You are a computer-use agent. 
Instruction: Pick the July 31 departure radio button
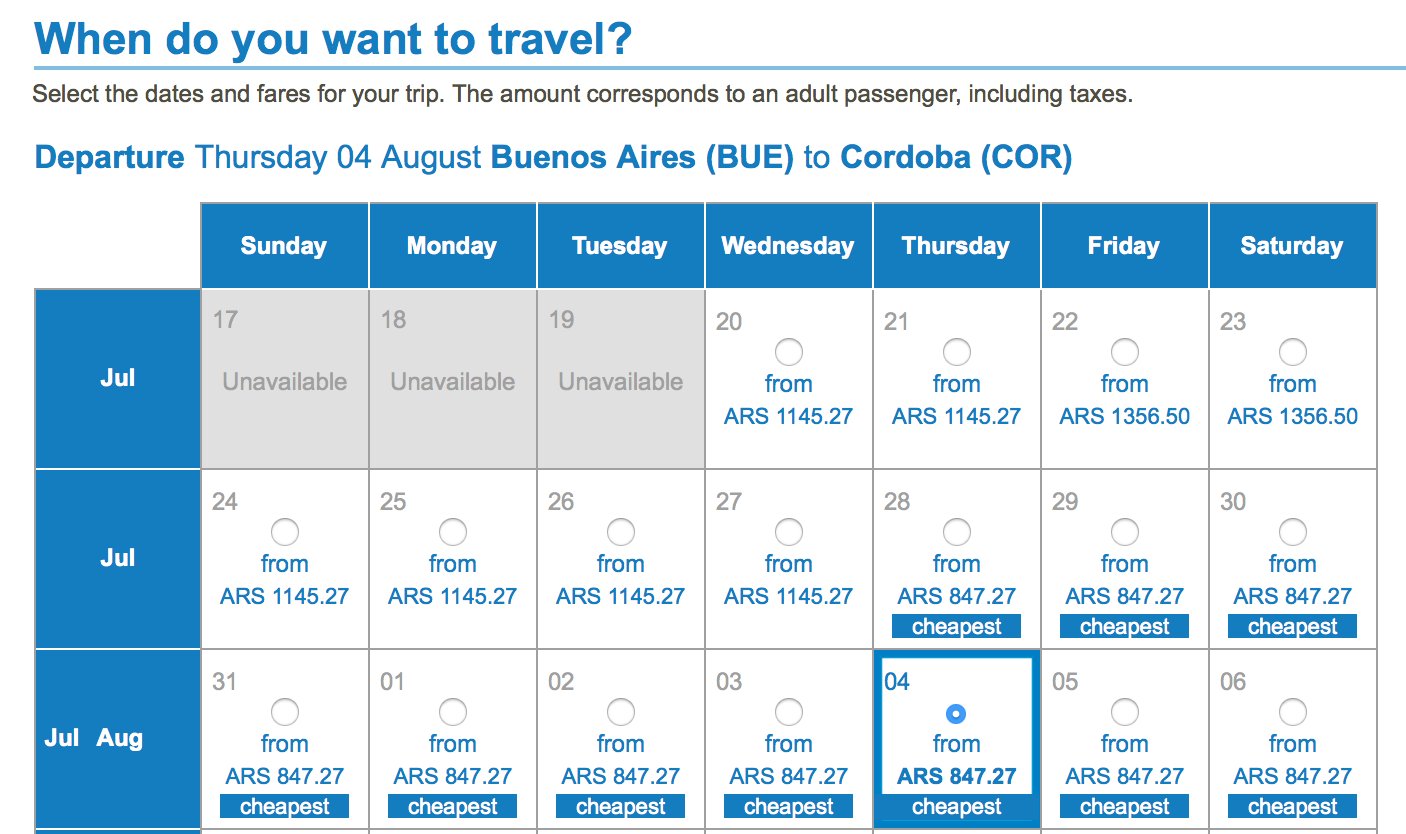click(285, 712)
